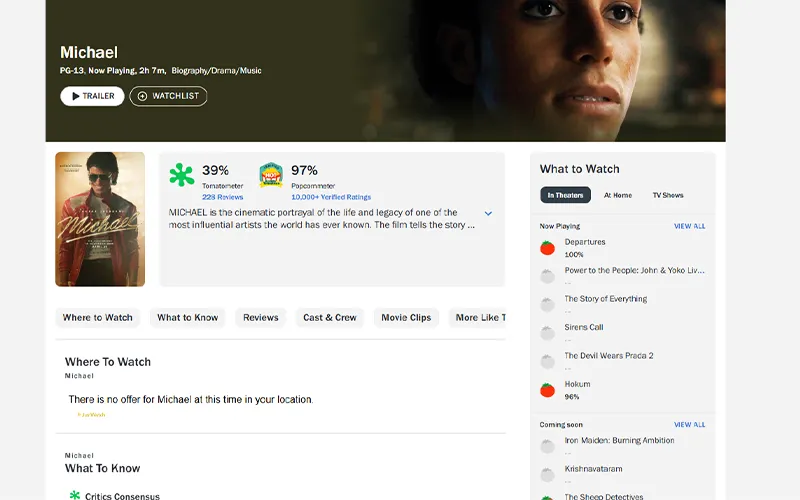Jump to More Like This section
Screen dimensions: 800x500
click(x=478, y=317)
